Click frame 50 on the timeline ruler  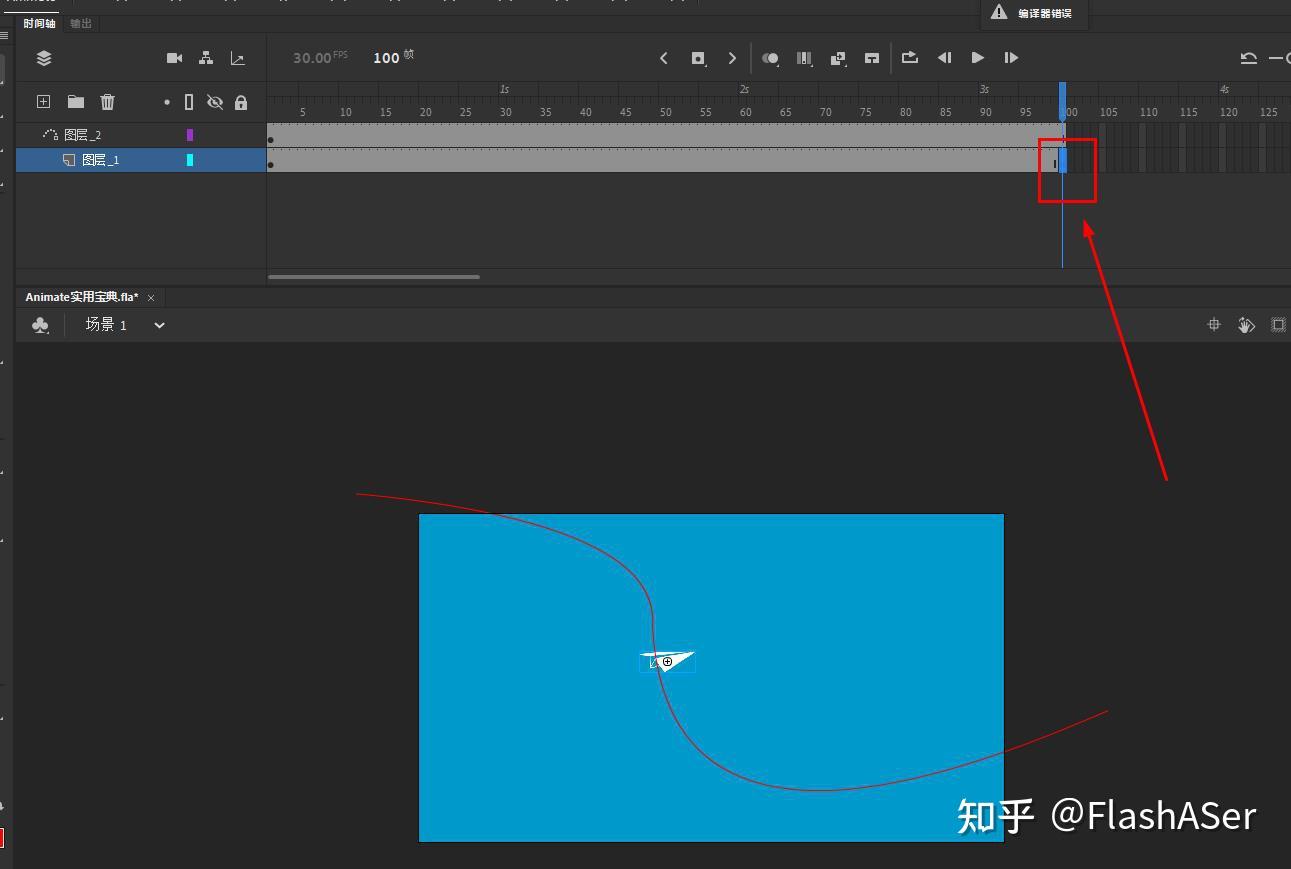click(x=665, y=112)
